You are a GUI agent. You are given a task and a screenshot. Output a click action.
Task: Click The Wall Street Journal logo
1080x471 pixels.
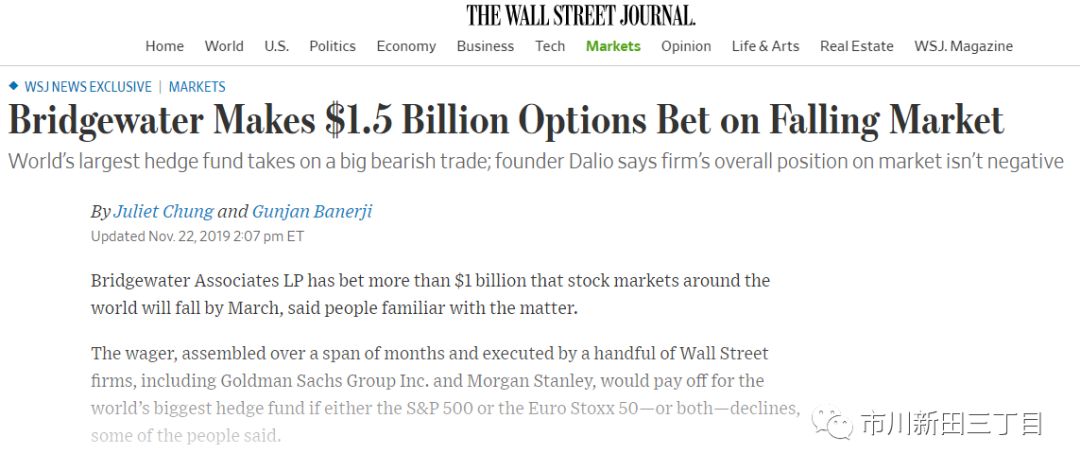coord(580,15)
